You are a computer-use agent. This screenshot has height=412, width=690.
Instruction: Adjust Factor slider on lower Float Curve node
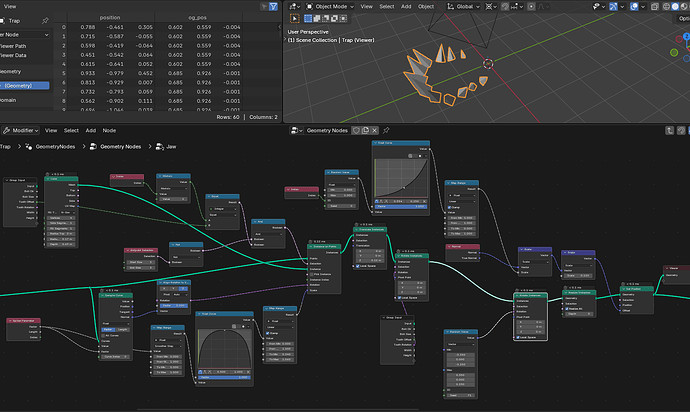click(x=224, y=377)
